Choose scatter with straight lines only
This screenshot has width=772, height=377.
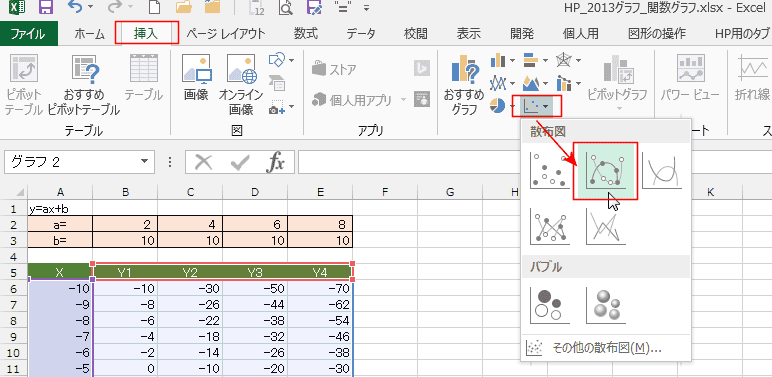pos(606,227)
